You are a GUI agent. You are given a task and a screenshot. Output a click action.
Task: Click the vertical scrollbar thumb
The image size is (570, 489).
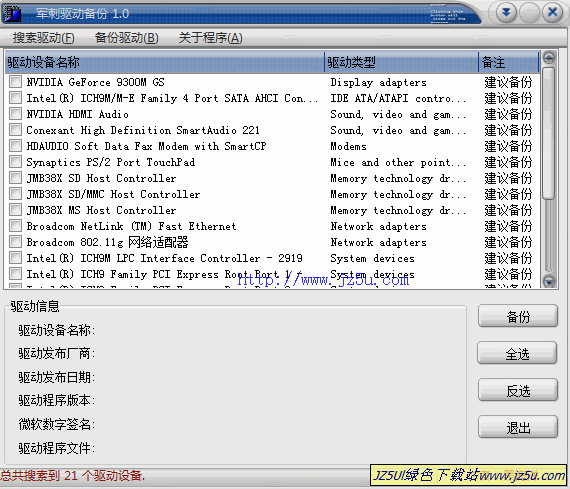pyautogui.click(x=549, y=133)
